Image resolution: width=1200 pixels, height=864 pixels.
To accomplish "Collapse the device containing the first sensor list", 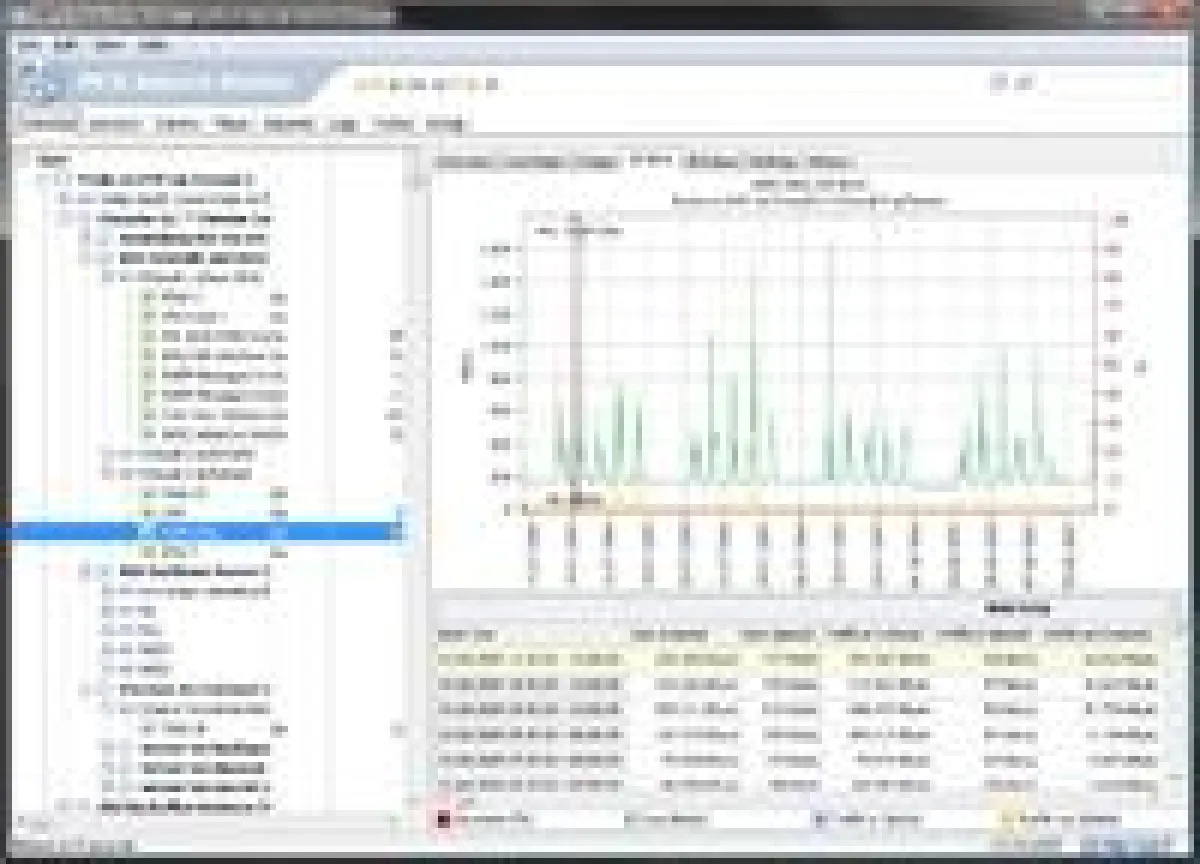I will click(x=112, y=277).
